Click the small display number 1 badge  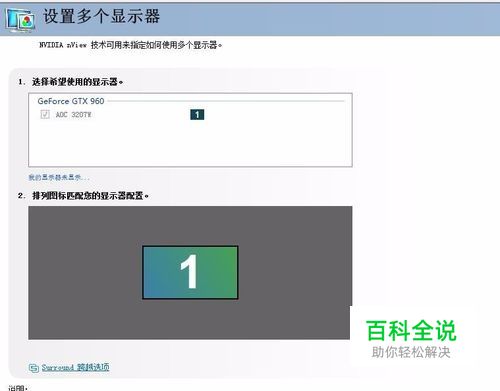(197, 115)
